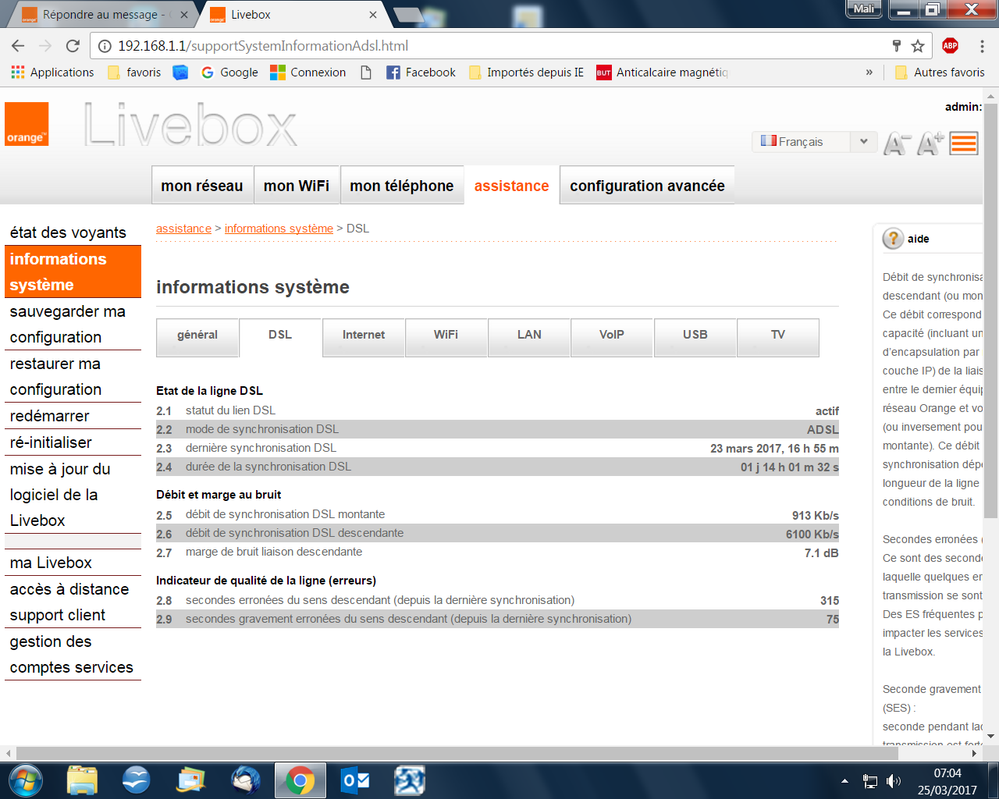Select the 7.1 dB noise margin value

click(821, 552)
